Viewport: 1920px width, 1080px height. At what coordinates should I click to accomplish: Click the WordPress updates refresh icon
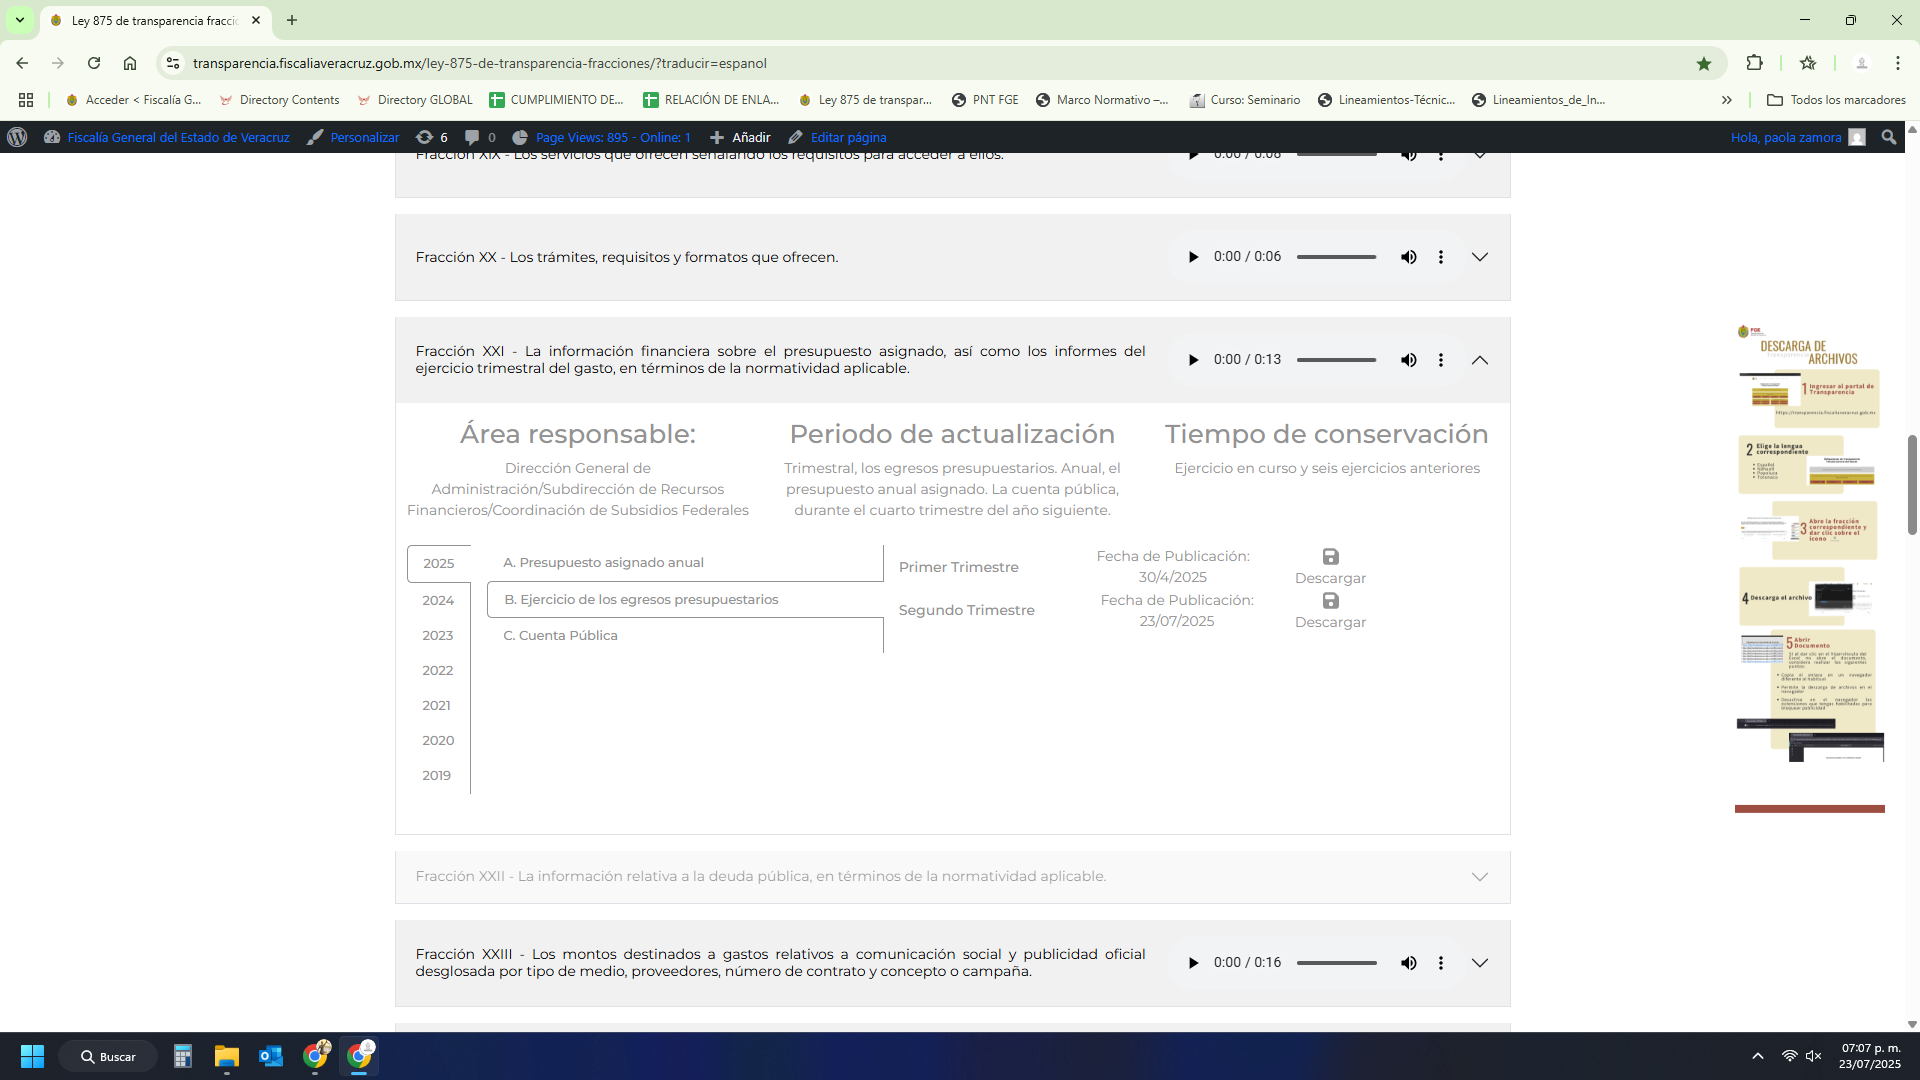tap(425, 137)
